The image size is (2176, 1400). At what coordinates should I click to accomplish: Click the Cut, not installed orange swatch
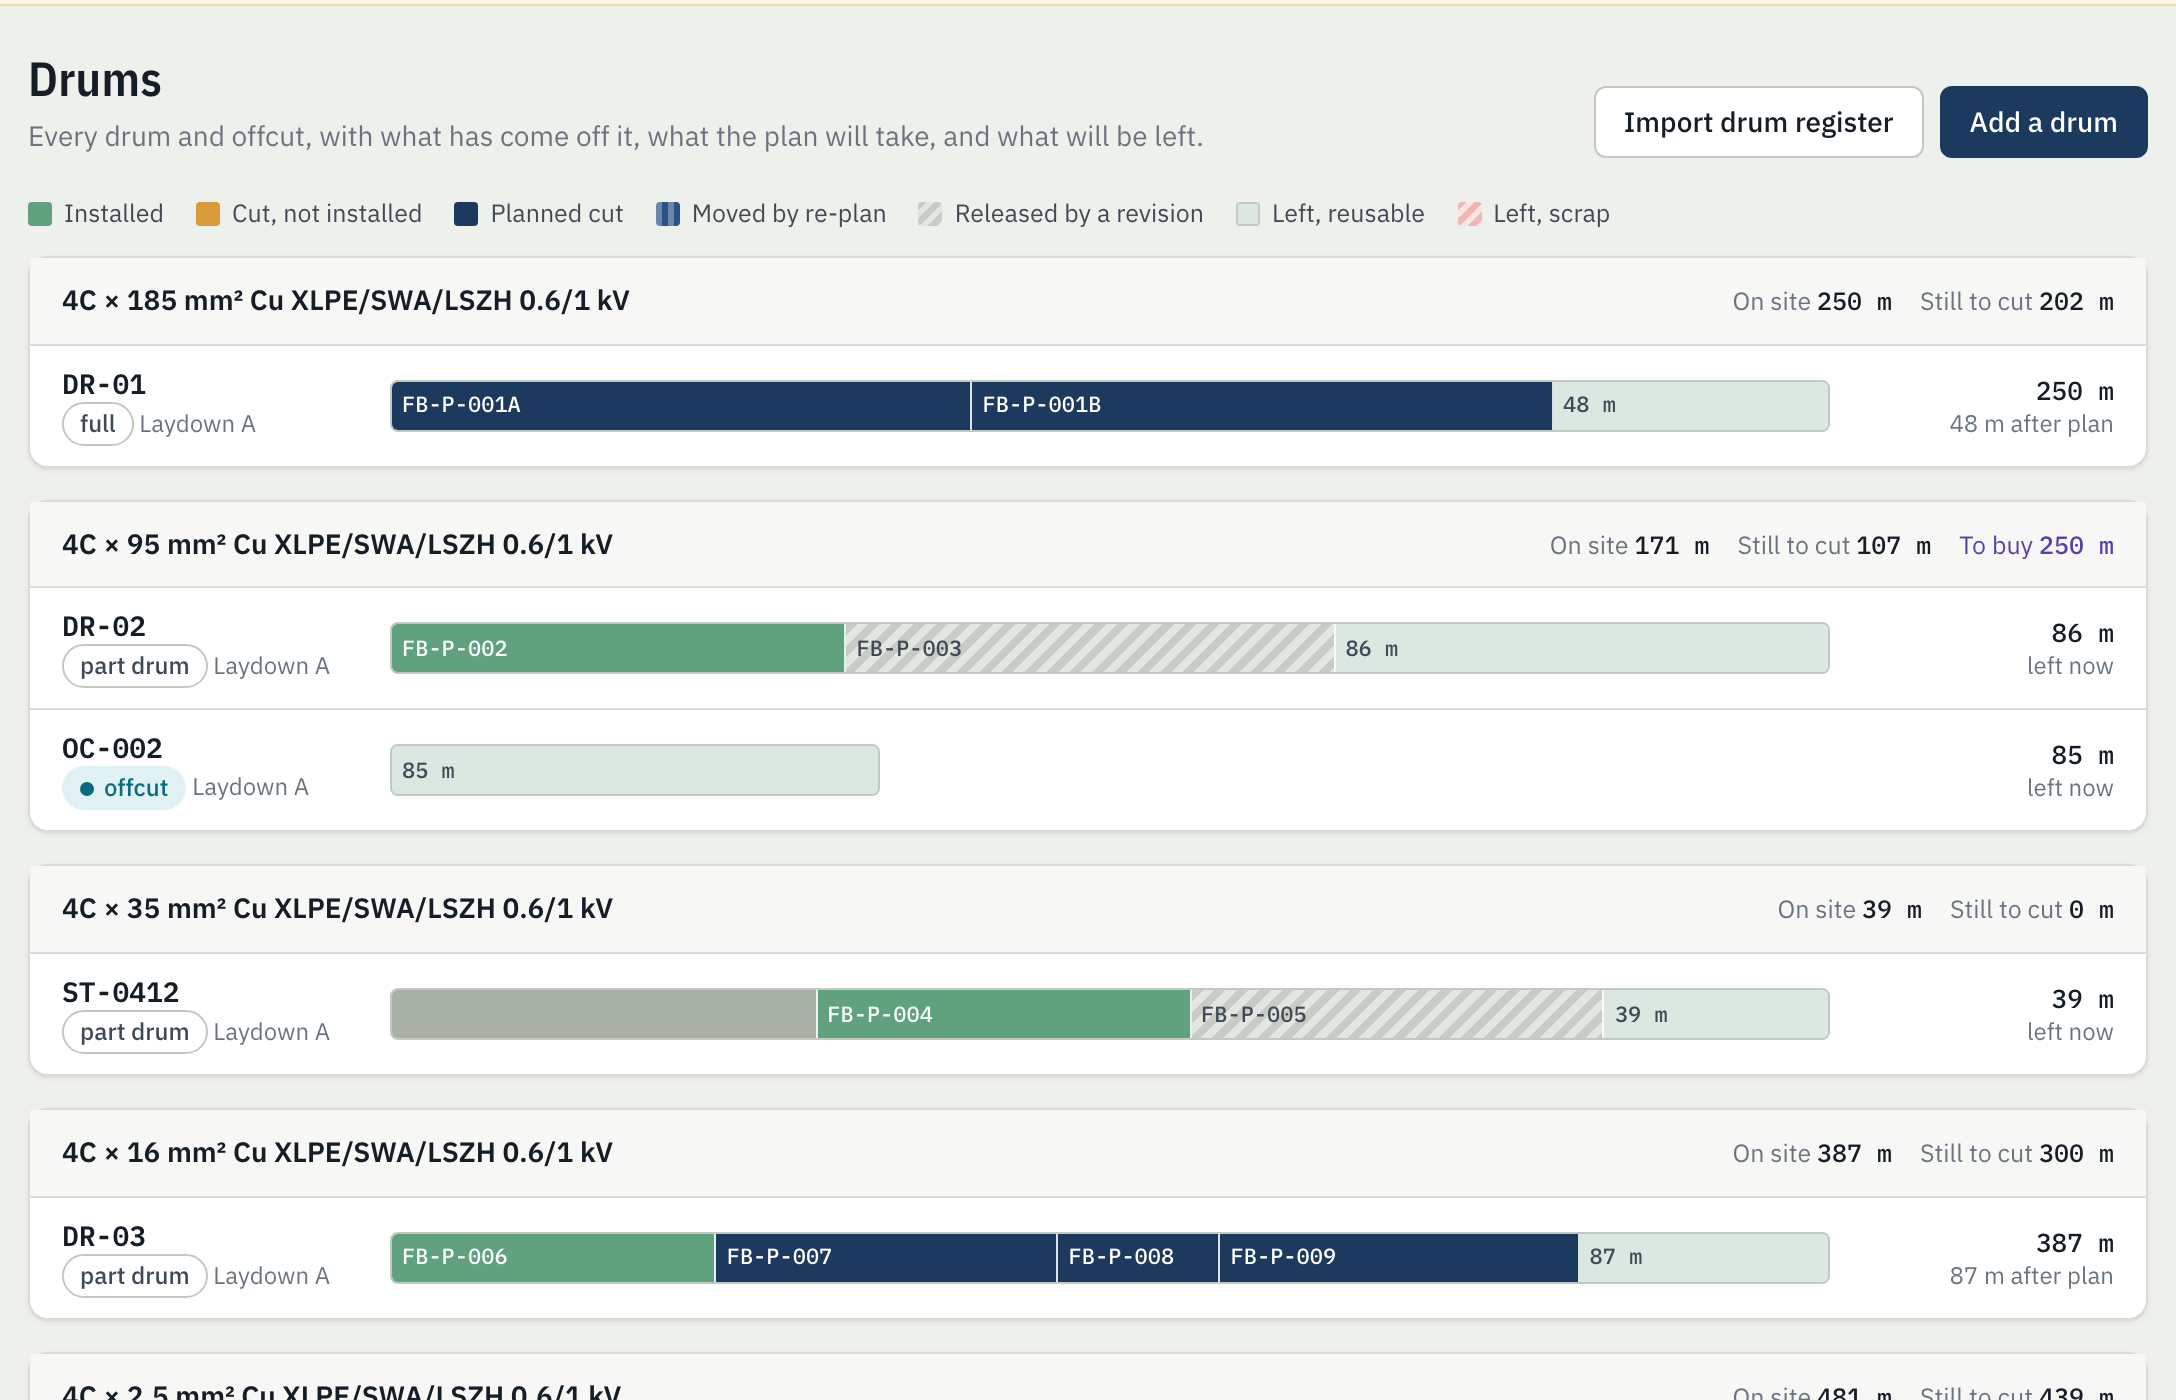pyautogui.click(x=208, y=214)
